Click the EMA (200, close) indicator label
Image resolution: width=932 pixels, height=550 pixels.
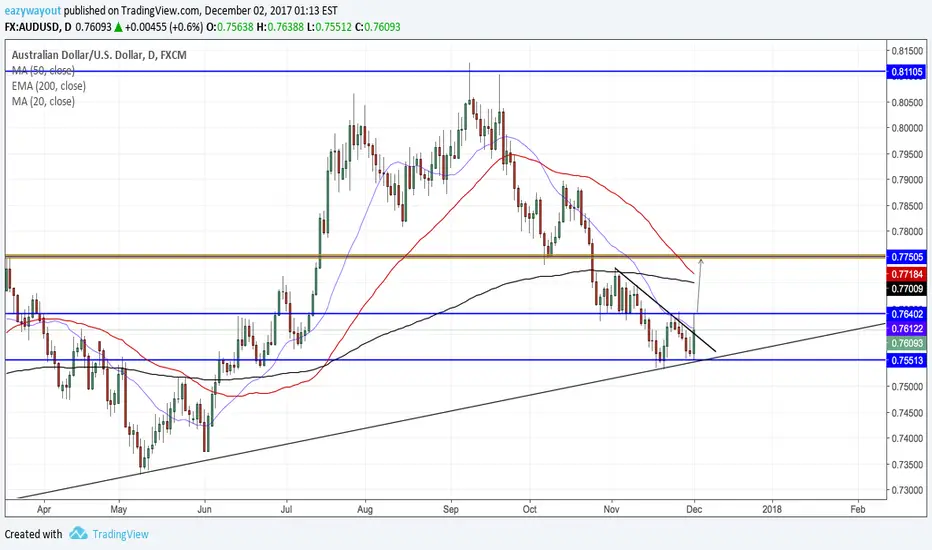(x=49, y=86)
